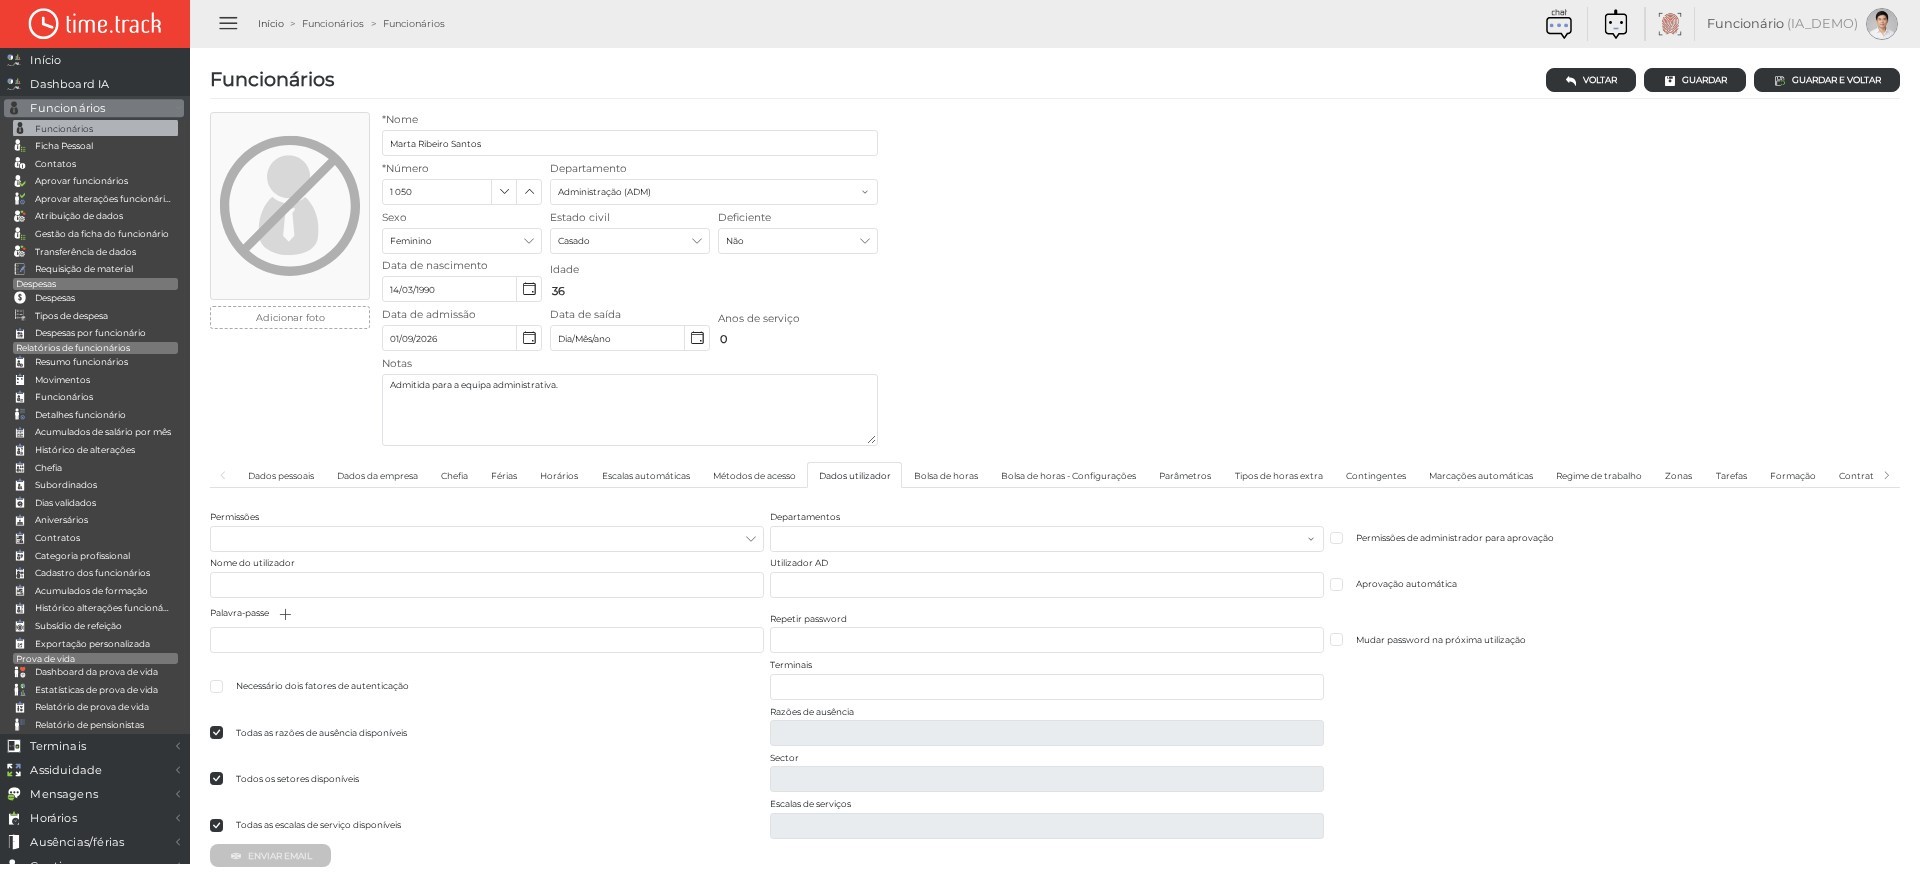Click the VOLTAR button
Viewport: 1920px width, 877px height.
tap(1591, 80)
